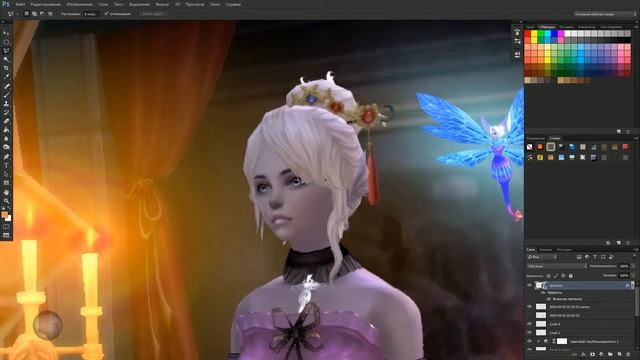
Task: Filter layers by type layers icon
Action: pyautogui.click(x=595, y=257)
